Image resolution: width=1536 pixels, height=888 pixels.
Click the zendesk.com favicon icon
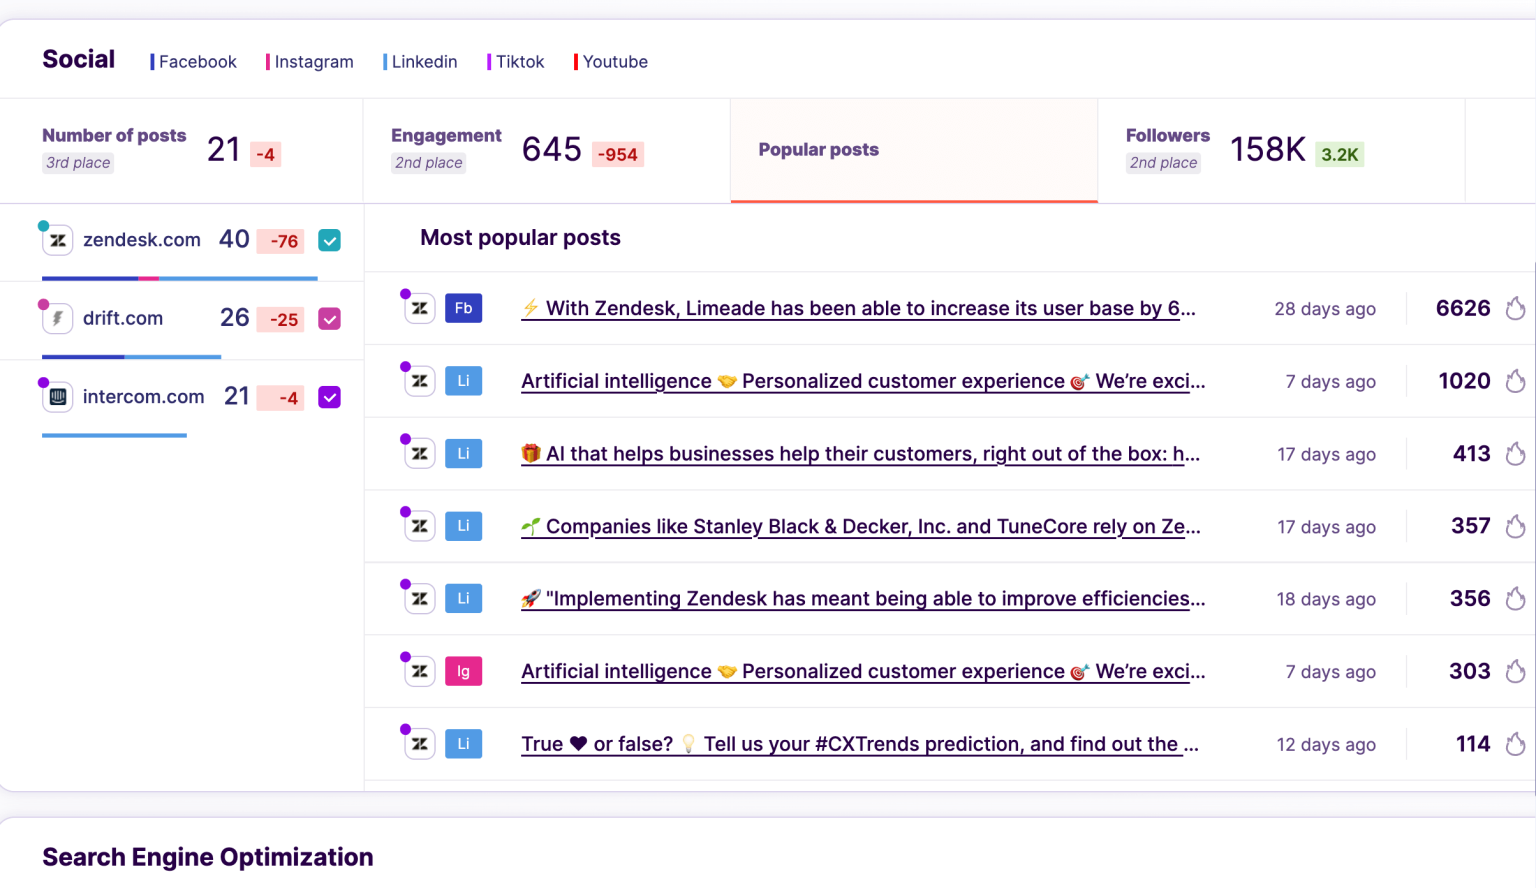click(x=57, y=240)
